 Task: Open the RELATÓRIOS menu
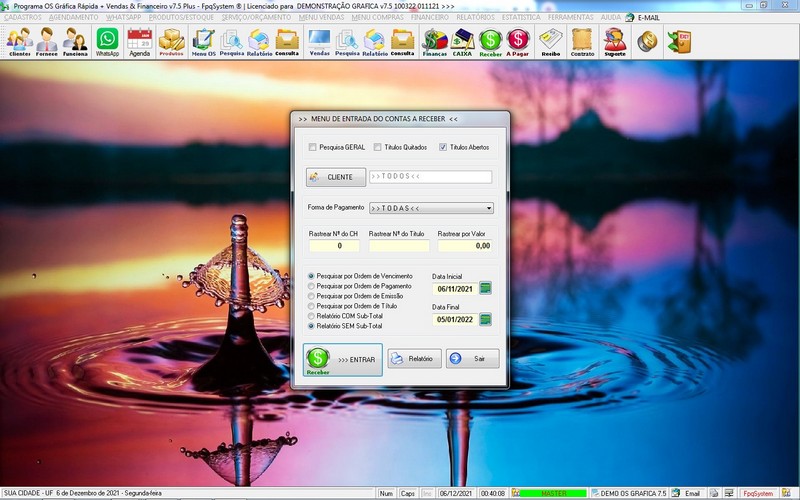[475, 17]
